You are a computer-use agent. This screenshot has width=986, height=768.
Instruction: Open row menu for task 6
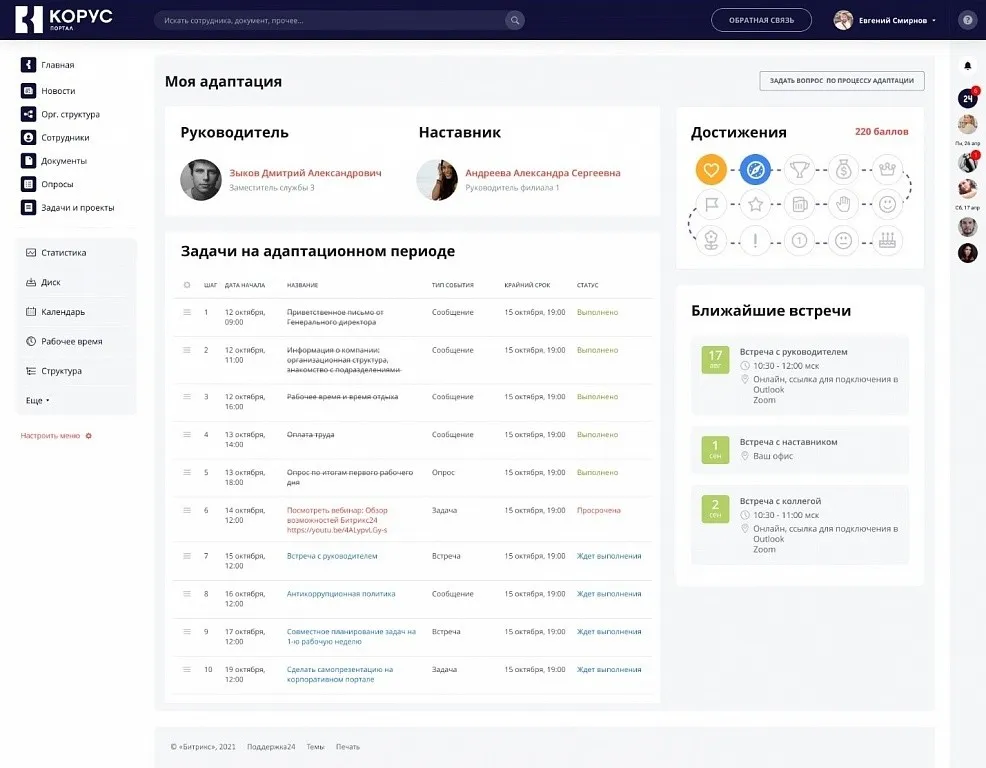pyautogui.click(x=187, y=510)
